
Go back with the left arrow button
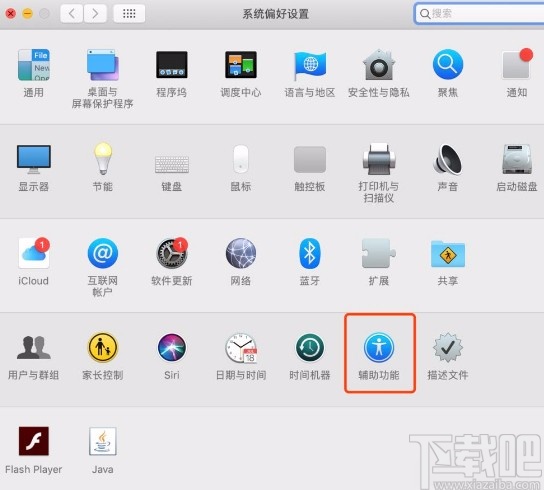pyautogui.click(x=71, y=14)
